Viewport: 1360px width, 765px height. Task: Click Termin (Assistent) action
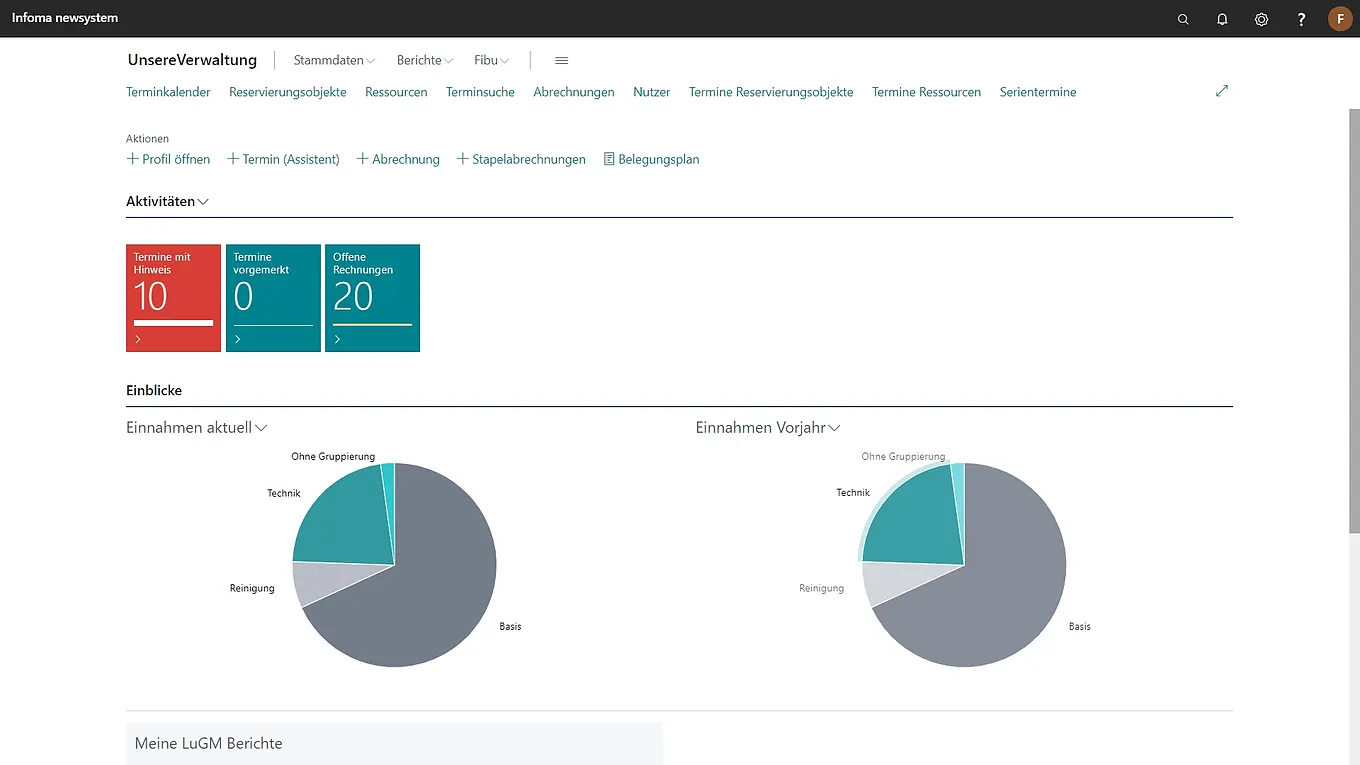[283, 159]
